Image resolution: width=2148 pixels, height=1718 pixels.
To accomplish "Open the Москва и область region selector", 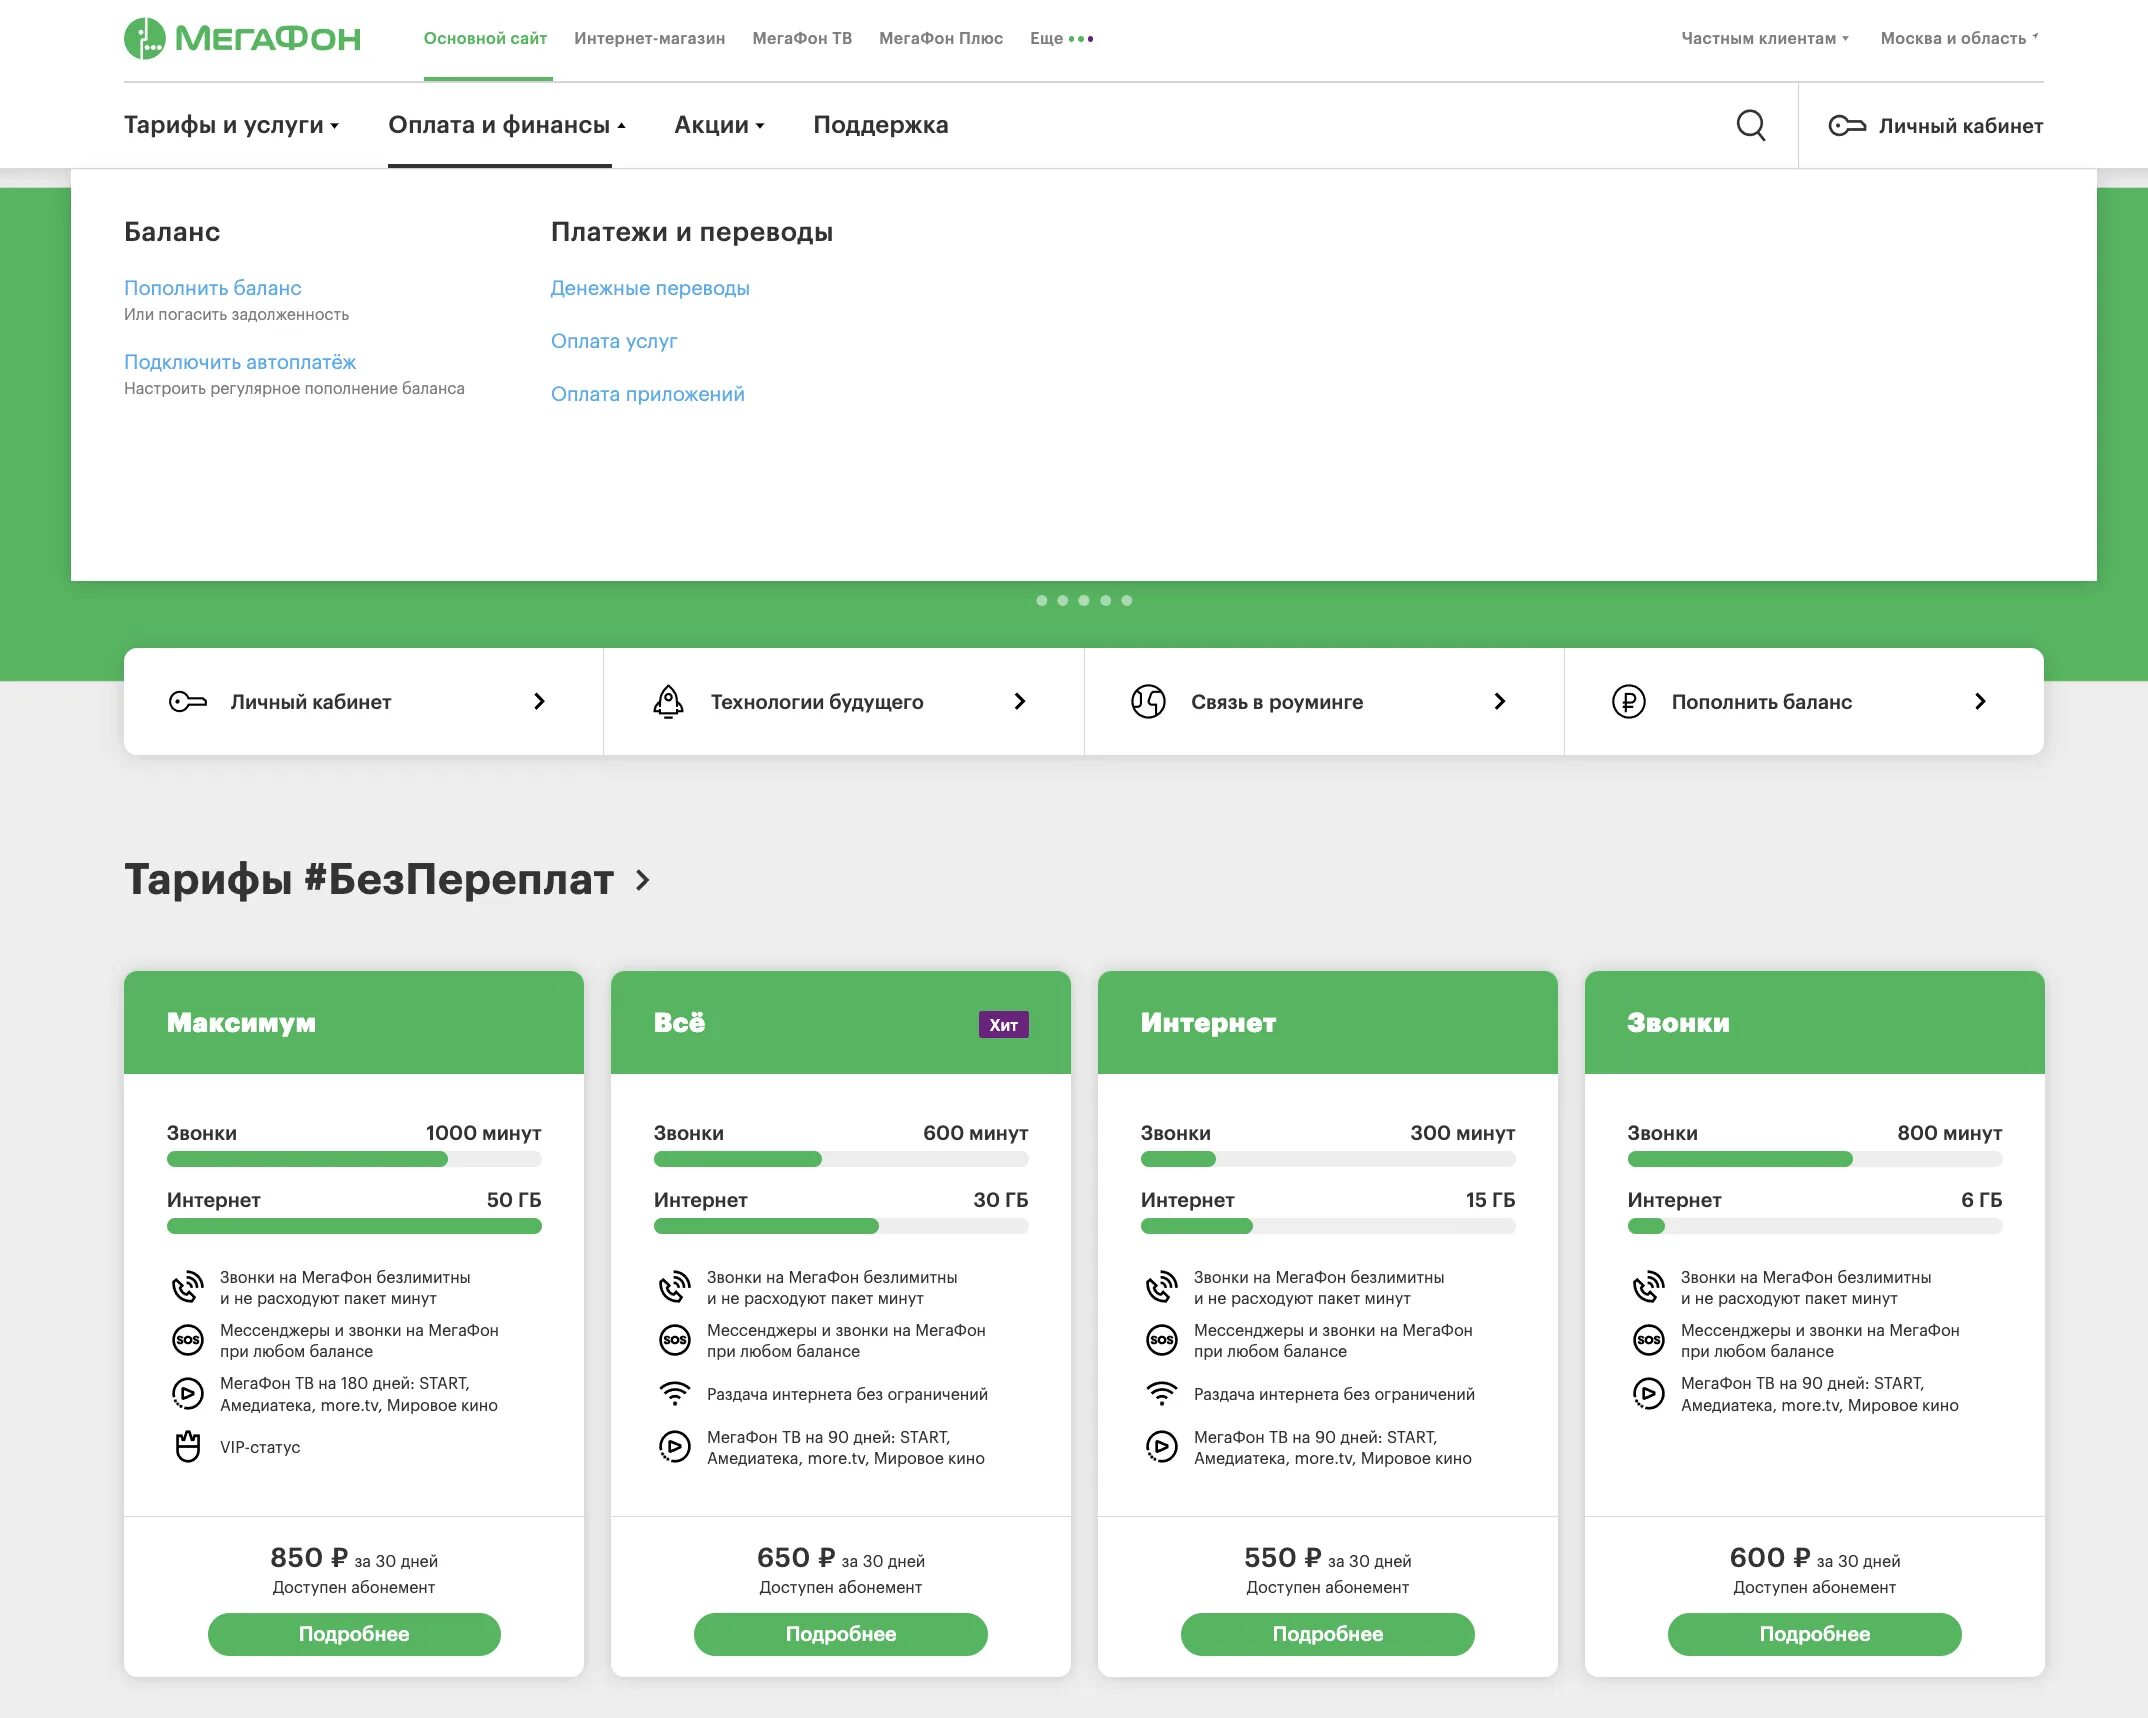I will coord(1959,38).
